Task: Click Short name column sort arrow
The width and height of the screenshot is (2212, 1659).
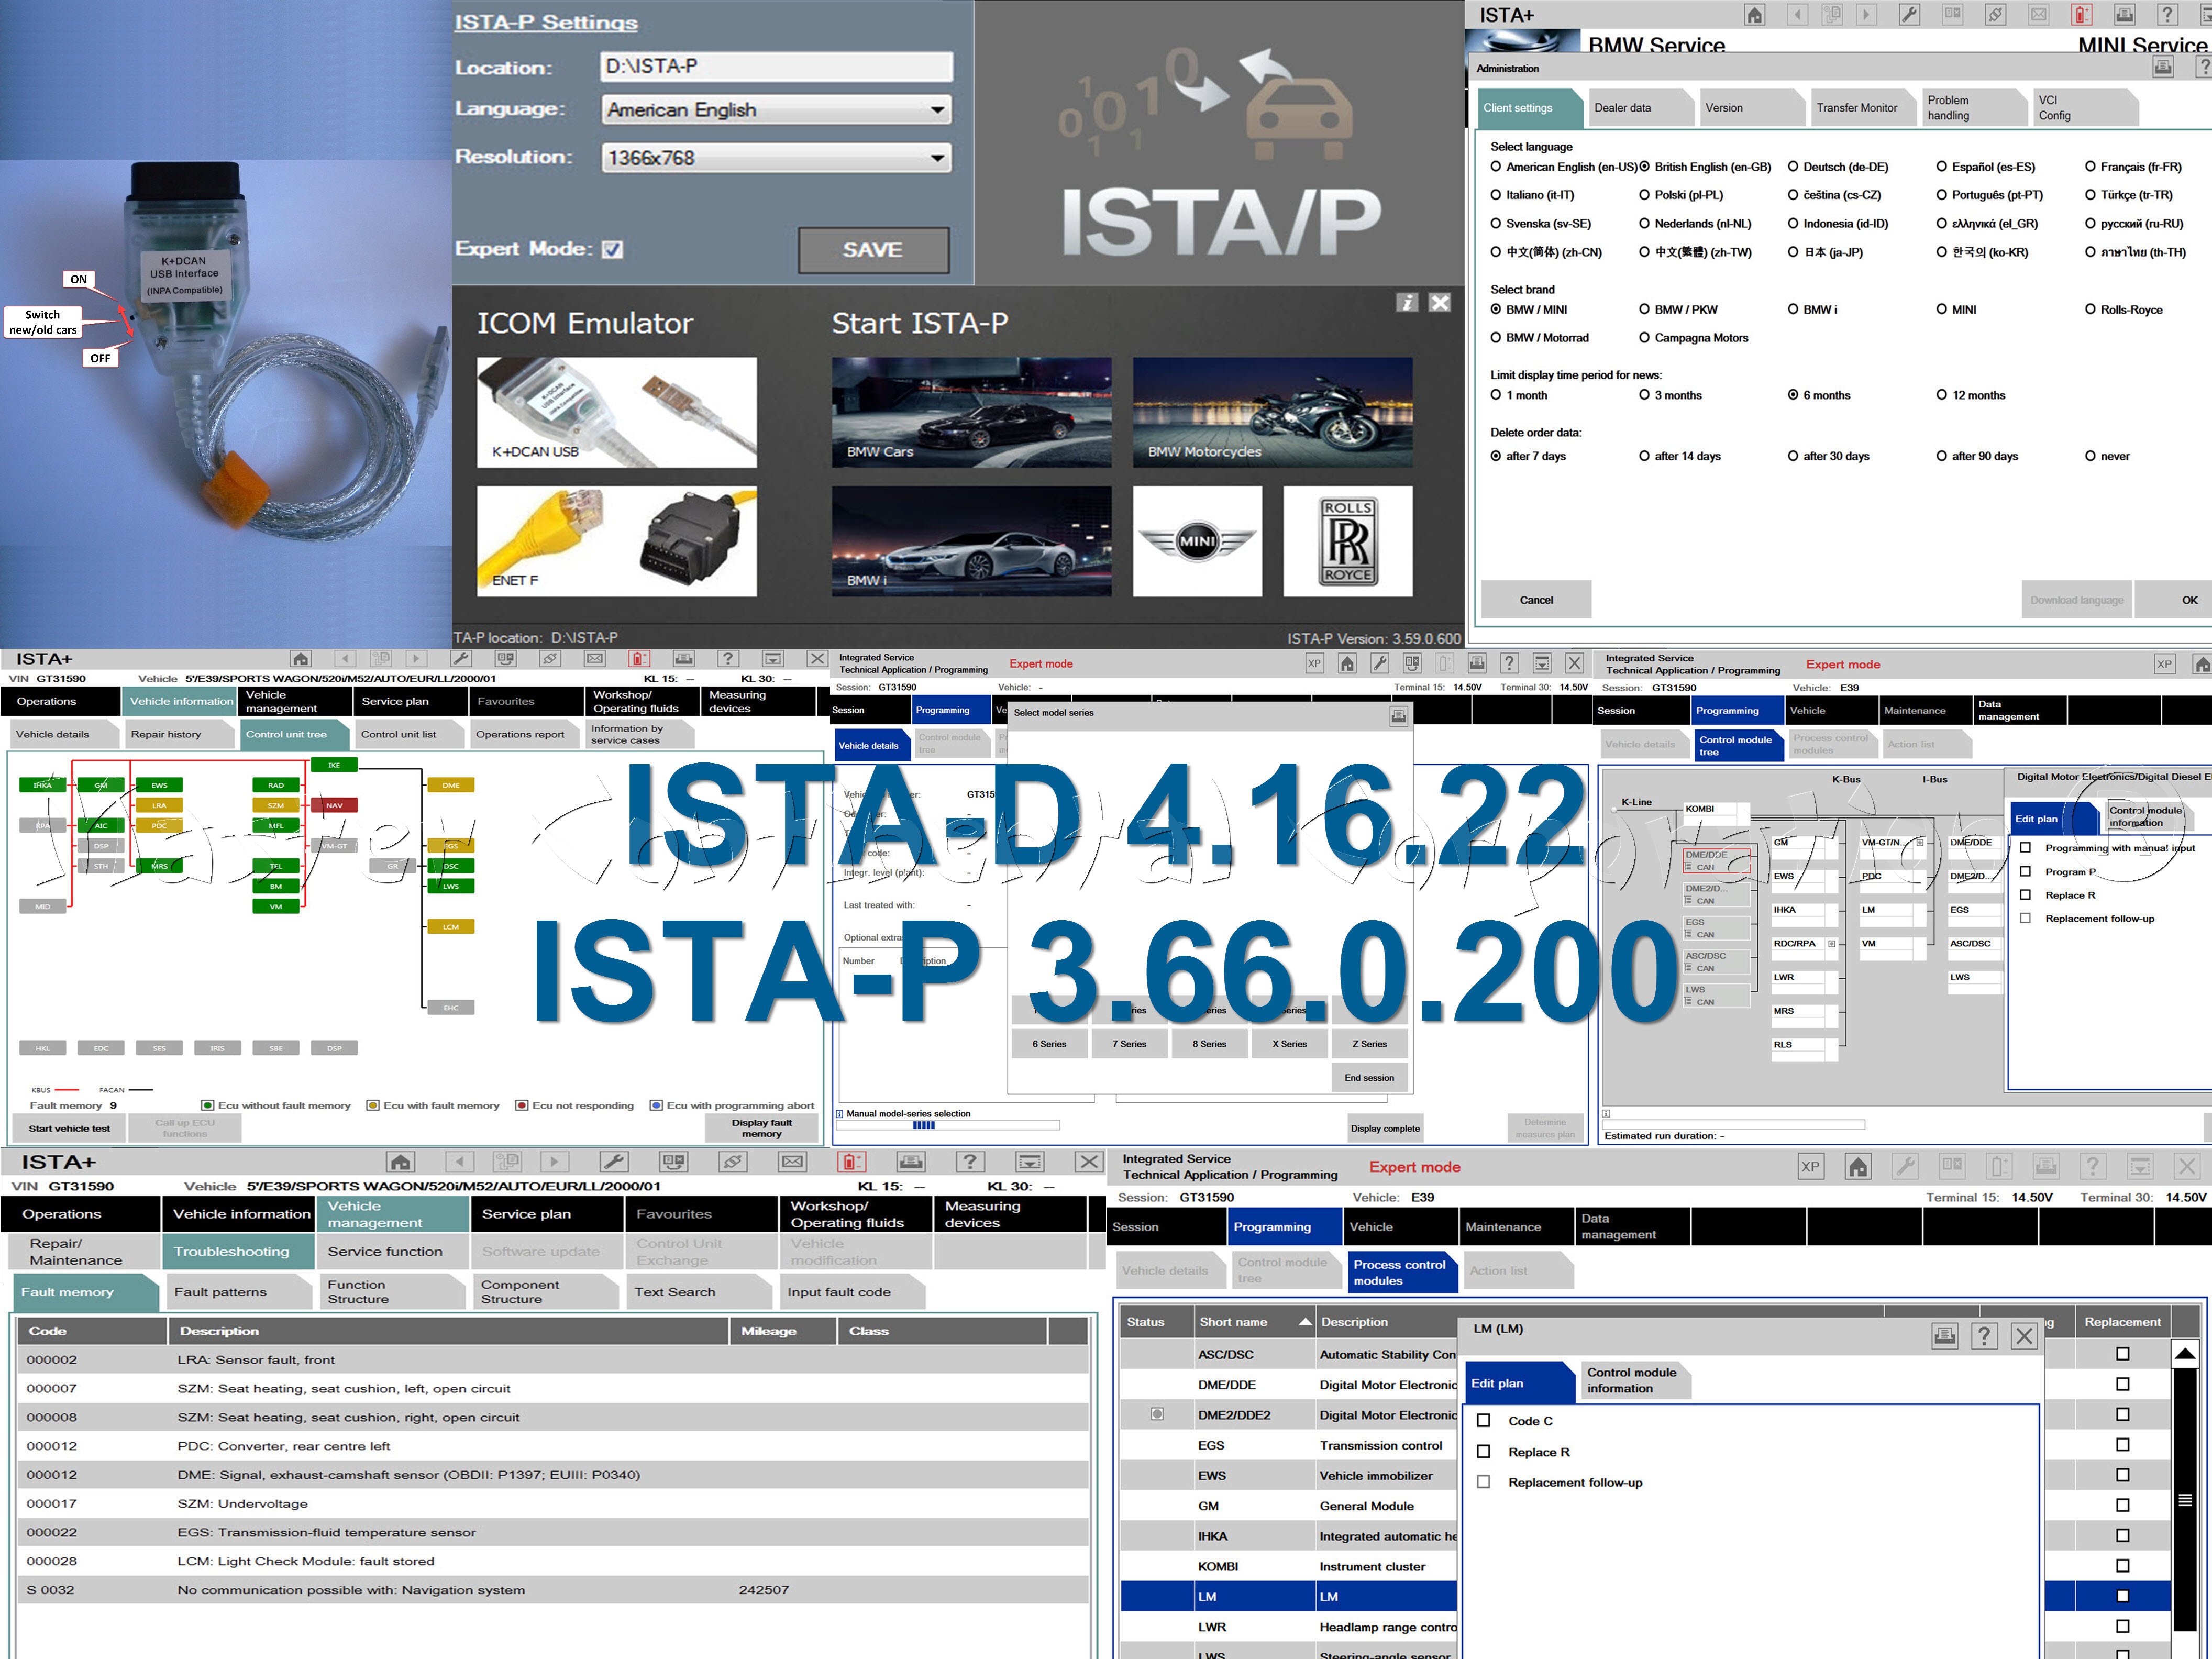Action: tap(1304, 1322)
